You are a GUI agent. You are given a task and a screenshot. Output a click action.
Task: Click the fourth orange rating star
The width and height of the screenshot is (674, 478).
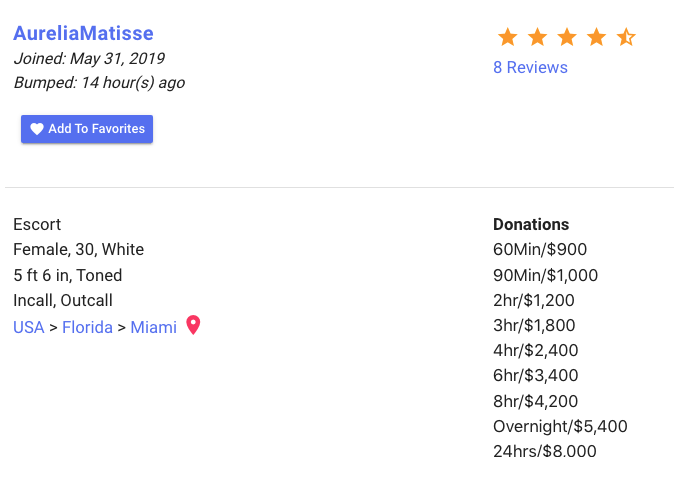pyautogui.click(x=597, y=37)
